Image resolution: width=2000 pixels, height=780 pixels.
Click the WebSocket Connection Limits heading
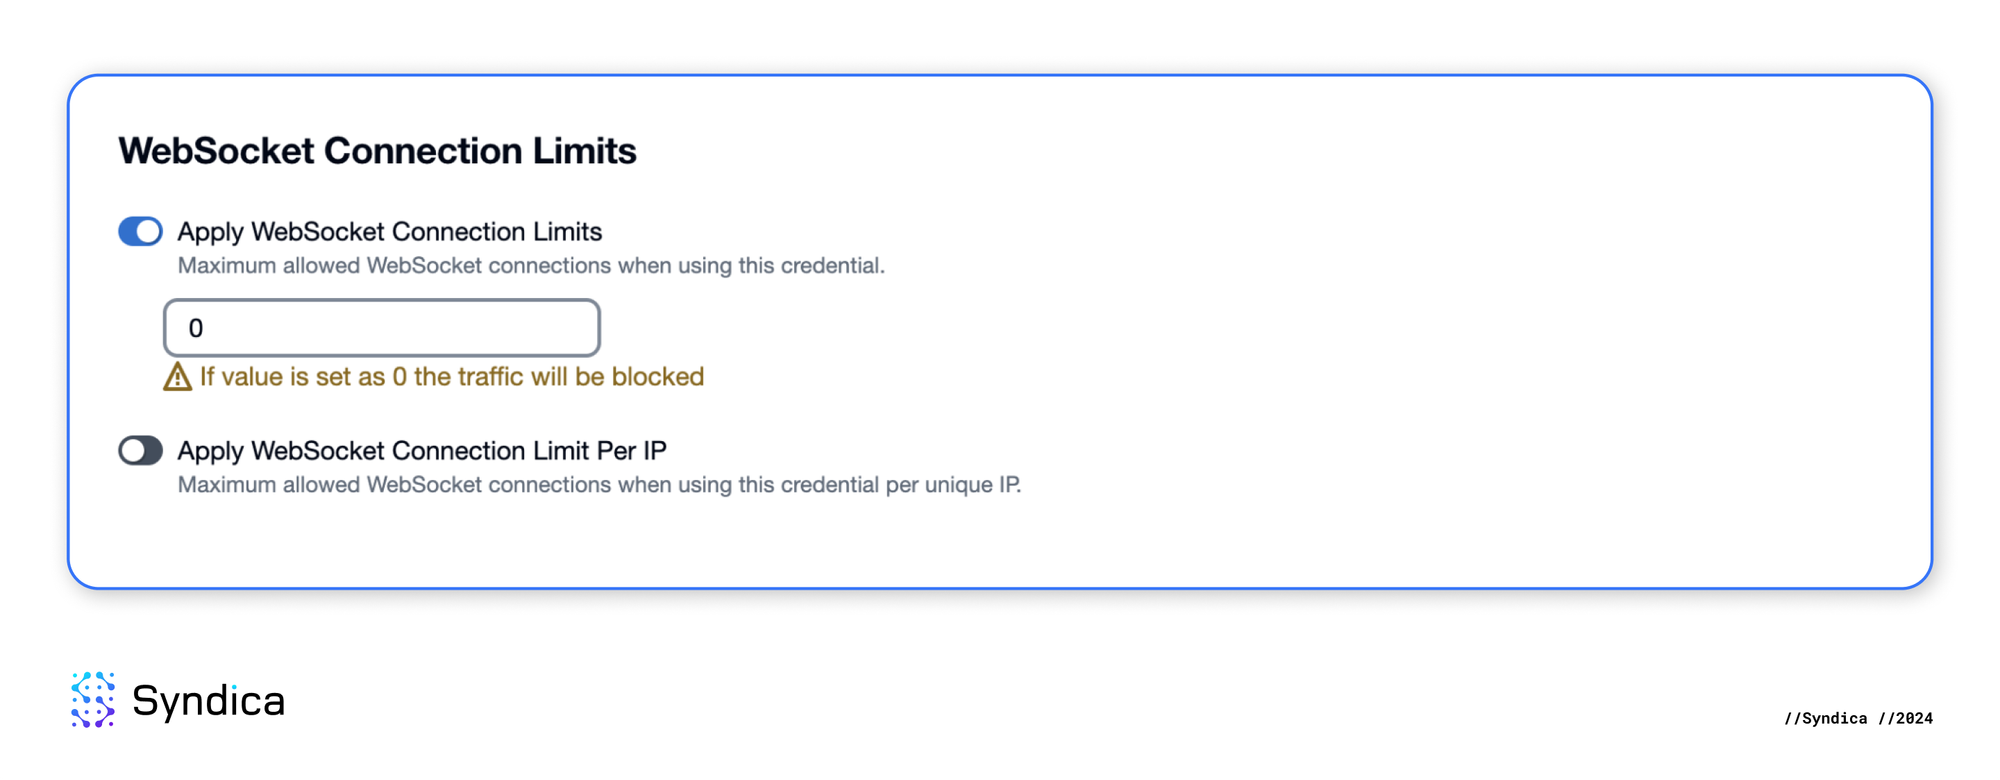[378, 150]
